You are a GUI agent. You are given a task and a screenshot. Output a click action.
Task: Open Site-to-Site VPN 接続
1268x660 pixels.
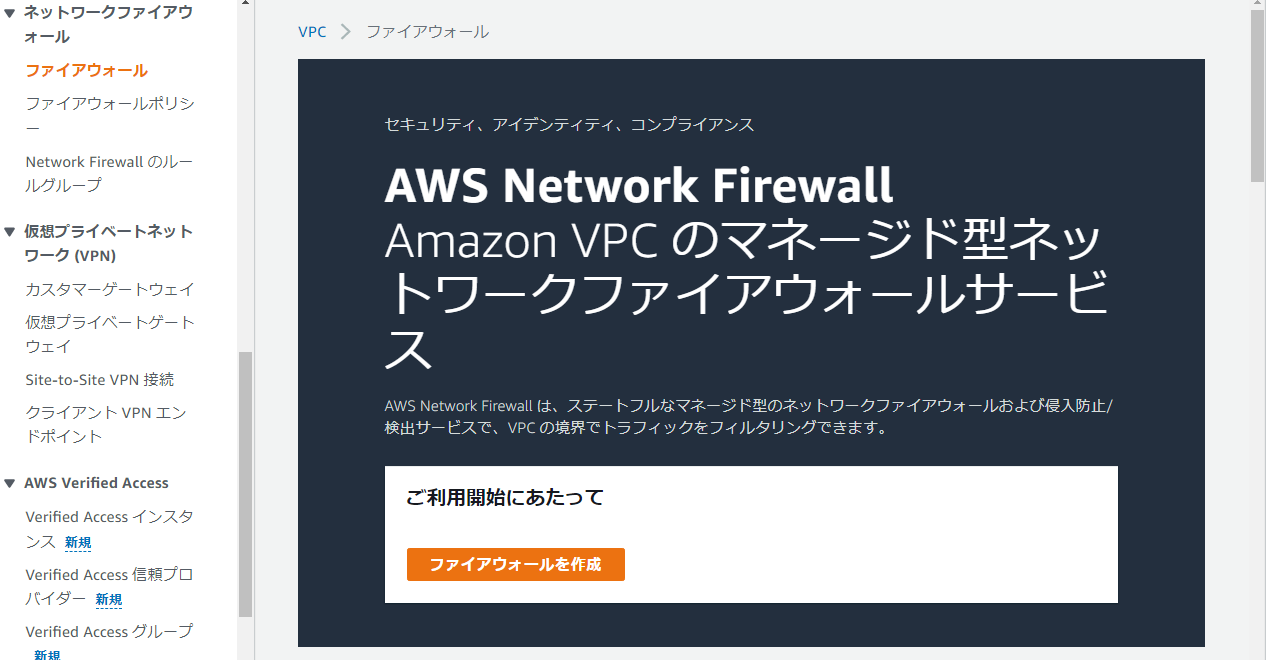pyautogui.click(x=100, y=379)
